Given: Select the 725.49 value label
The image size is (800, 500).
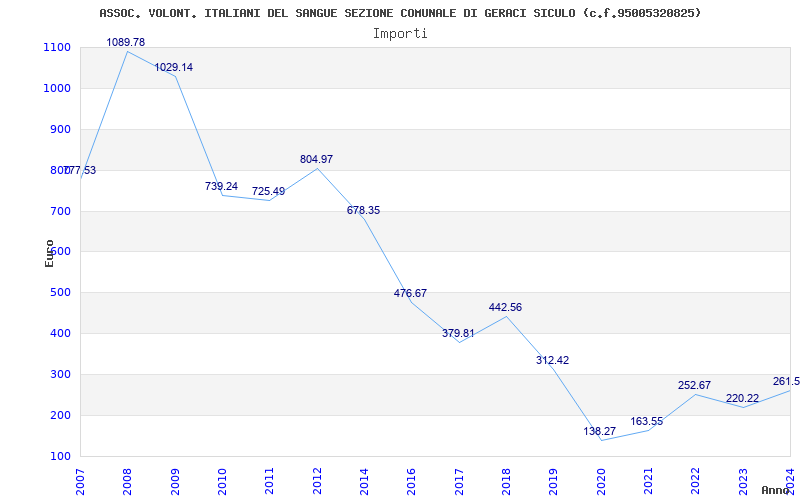Looking at the screenshot, I should (x=268, y=191).
